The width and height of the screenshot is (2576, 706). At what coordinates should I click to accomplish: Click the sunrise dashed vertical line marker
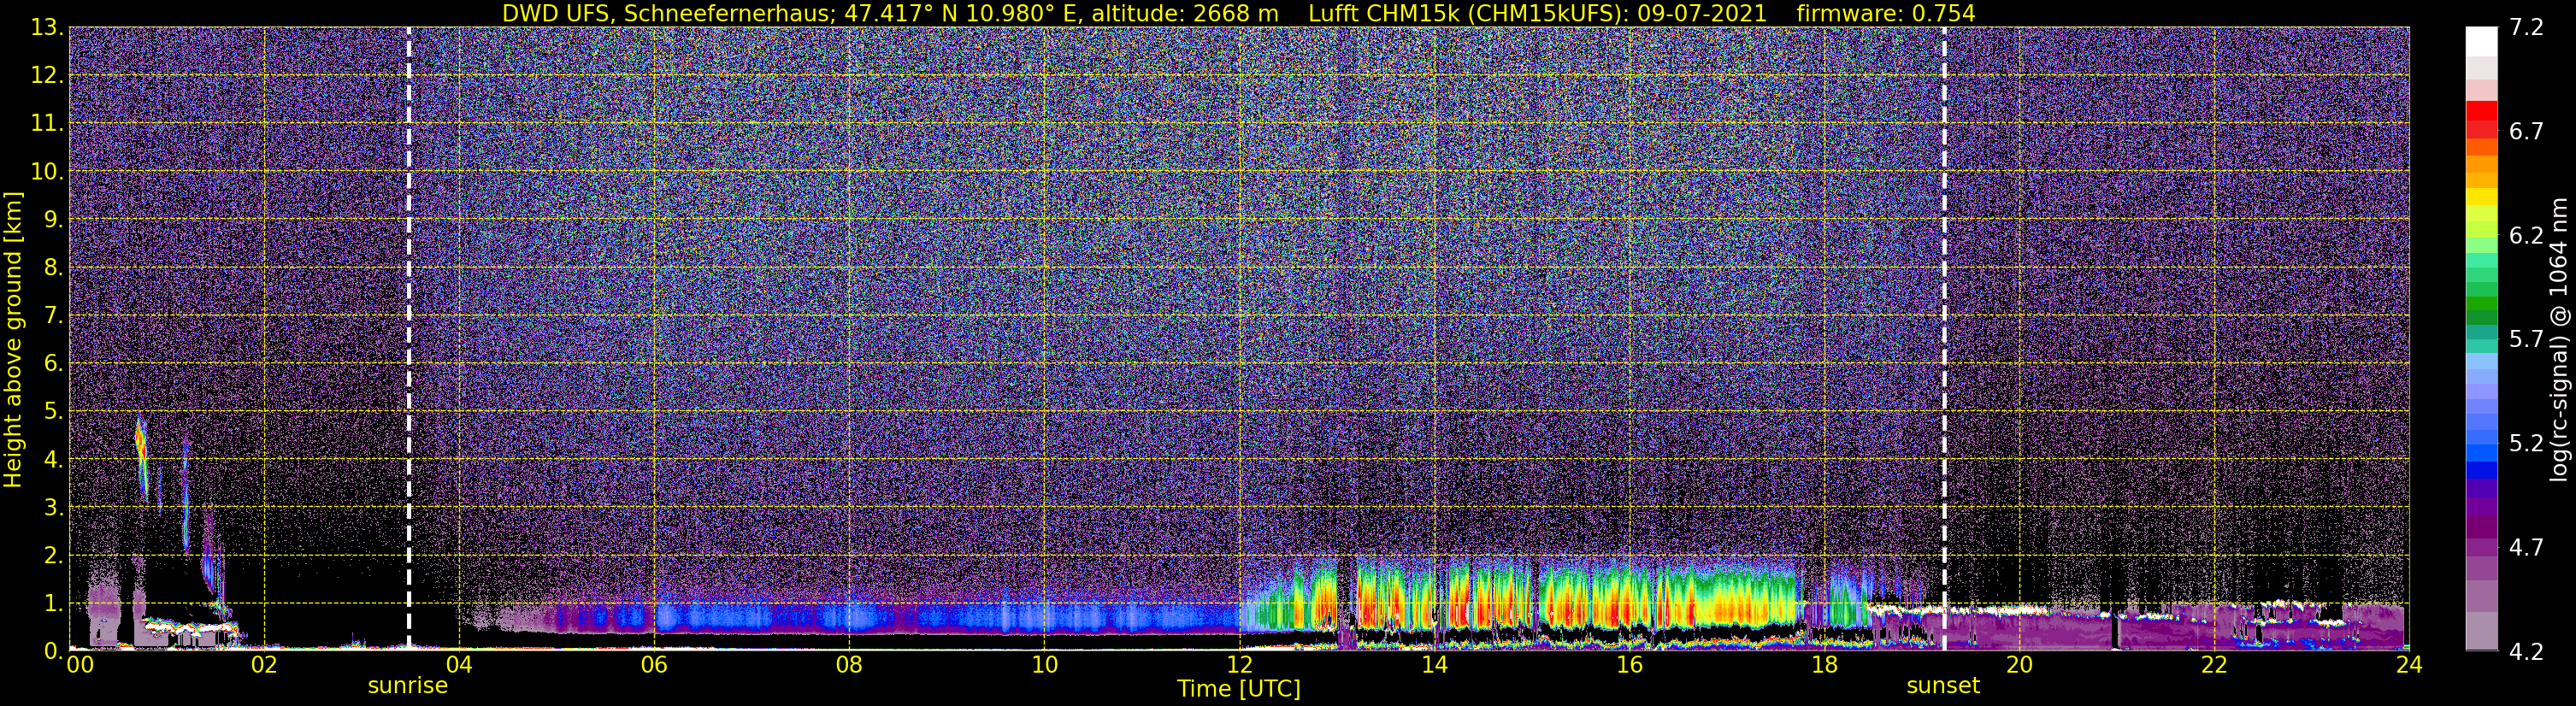click(x=409, y=339)
